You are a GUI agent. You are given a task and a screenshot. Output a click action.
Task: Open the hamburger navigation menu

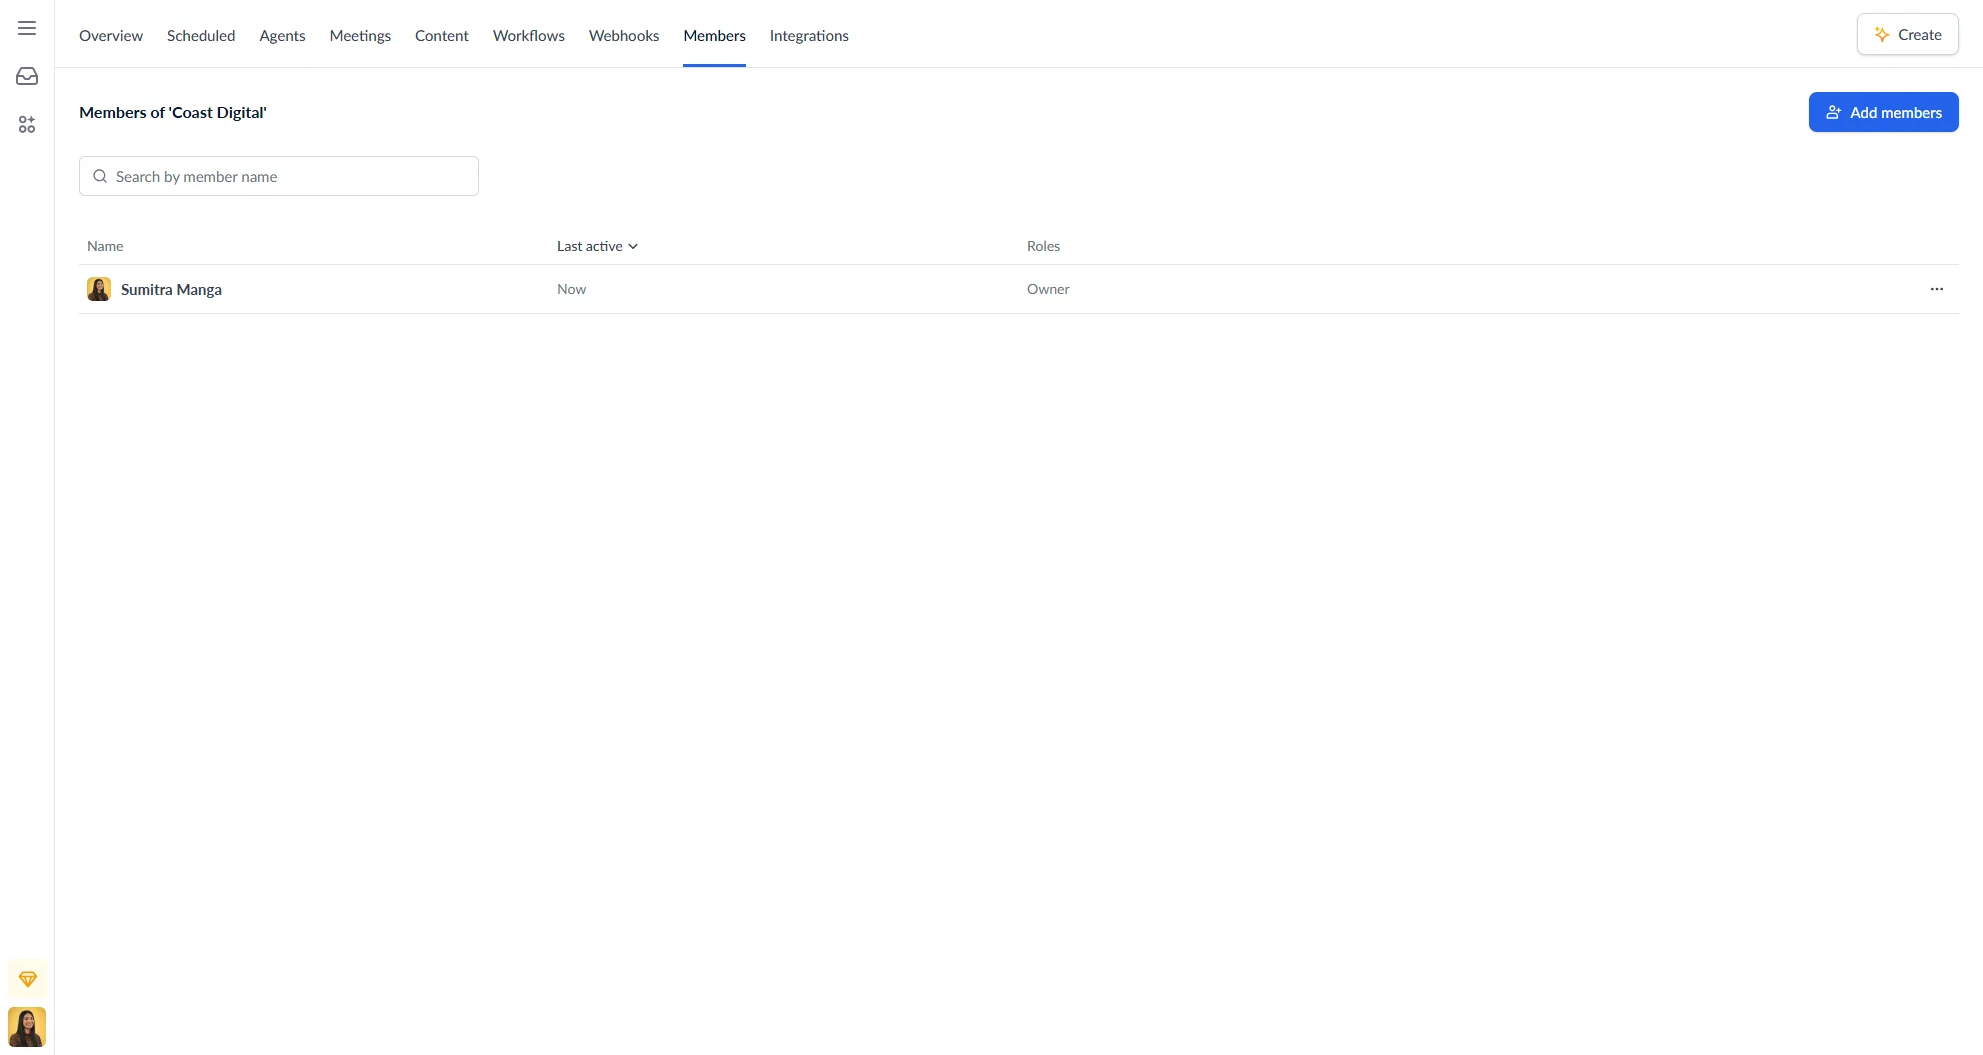[26, 27]
